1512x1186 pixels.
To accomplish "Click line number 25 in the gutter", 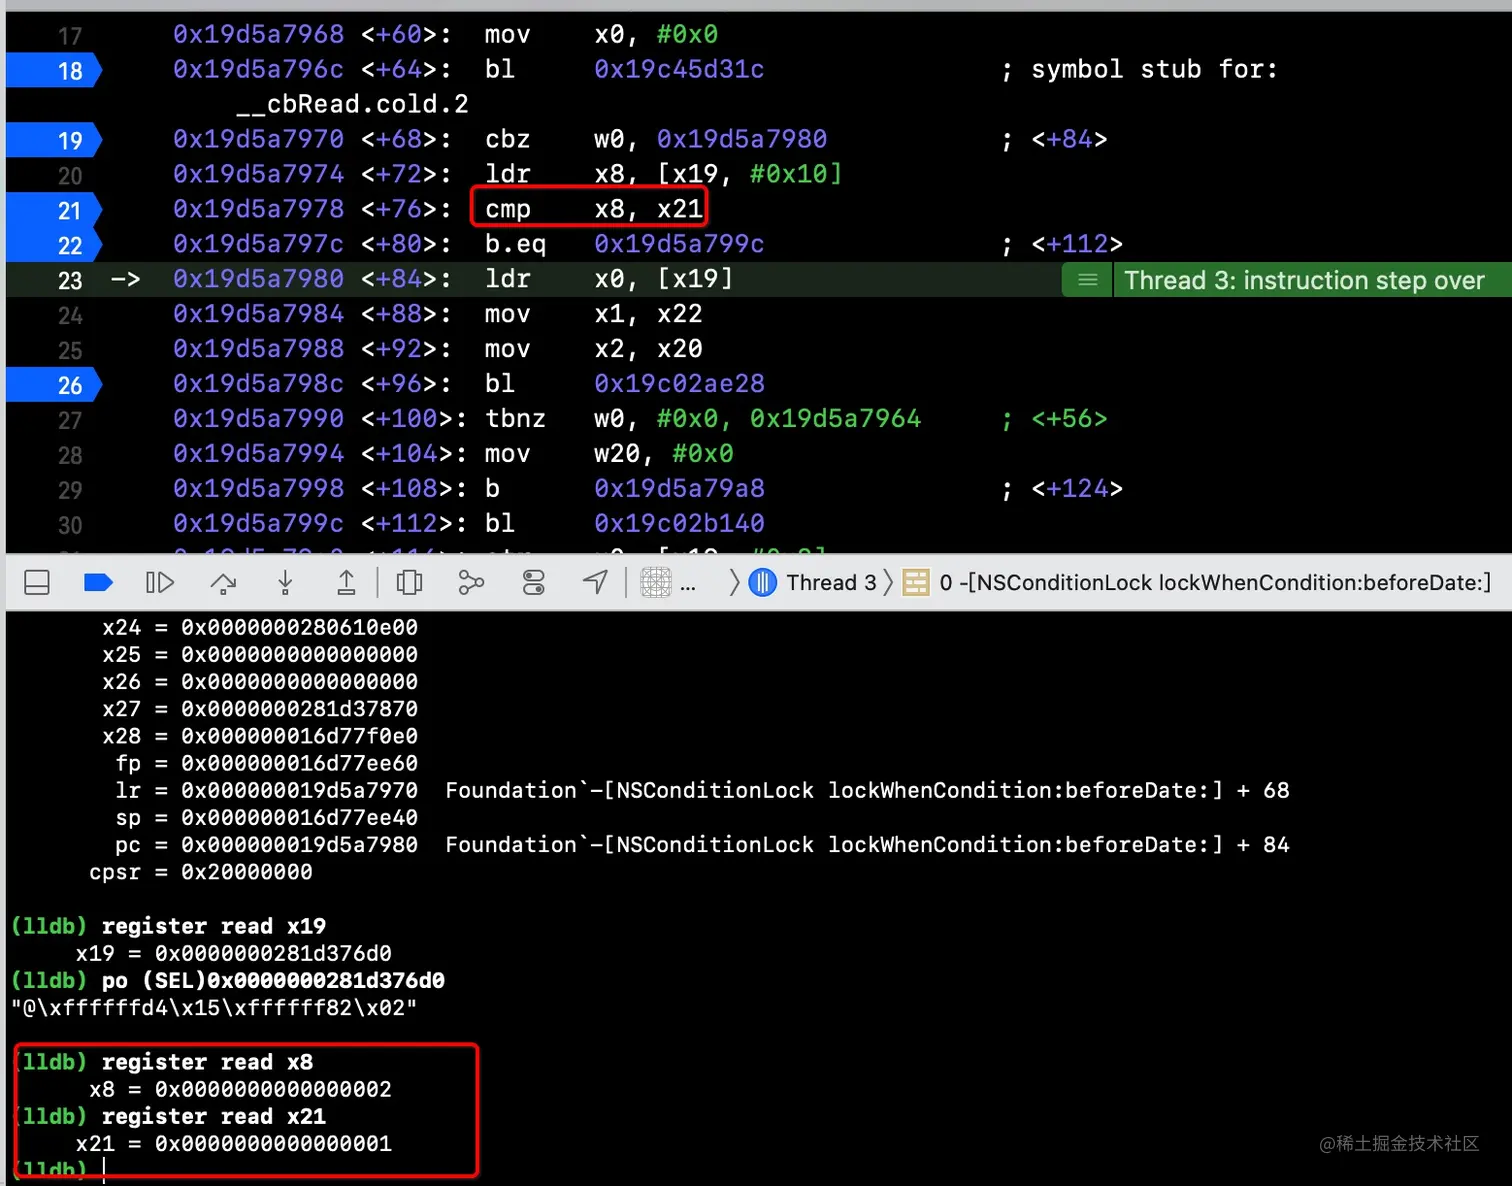I will 70,351.
